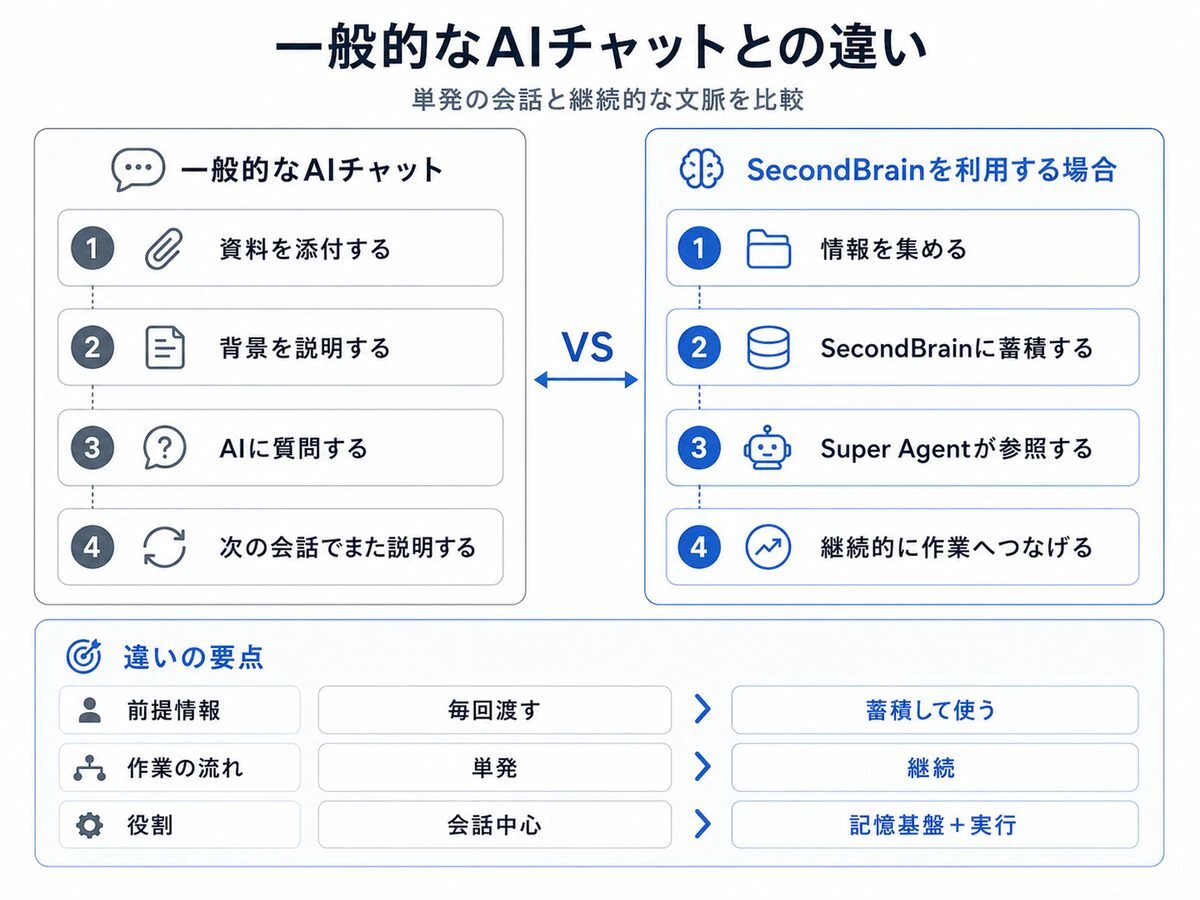Click the brain icon next to SecondBrainを利用する場合
The width and height of the screenshot is (1200, 900).
tap(702, 169)
